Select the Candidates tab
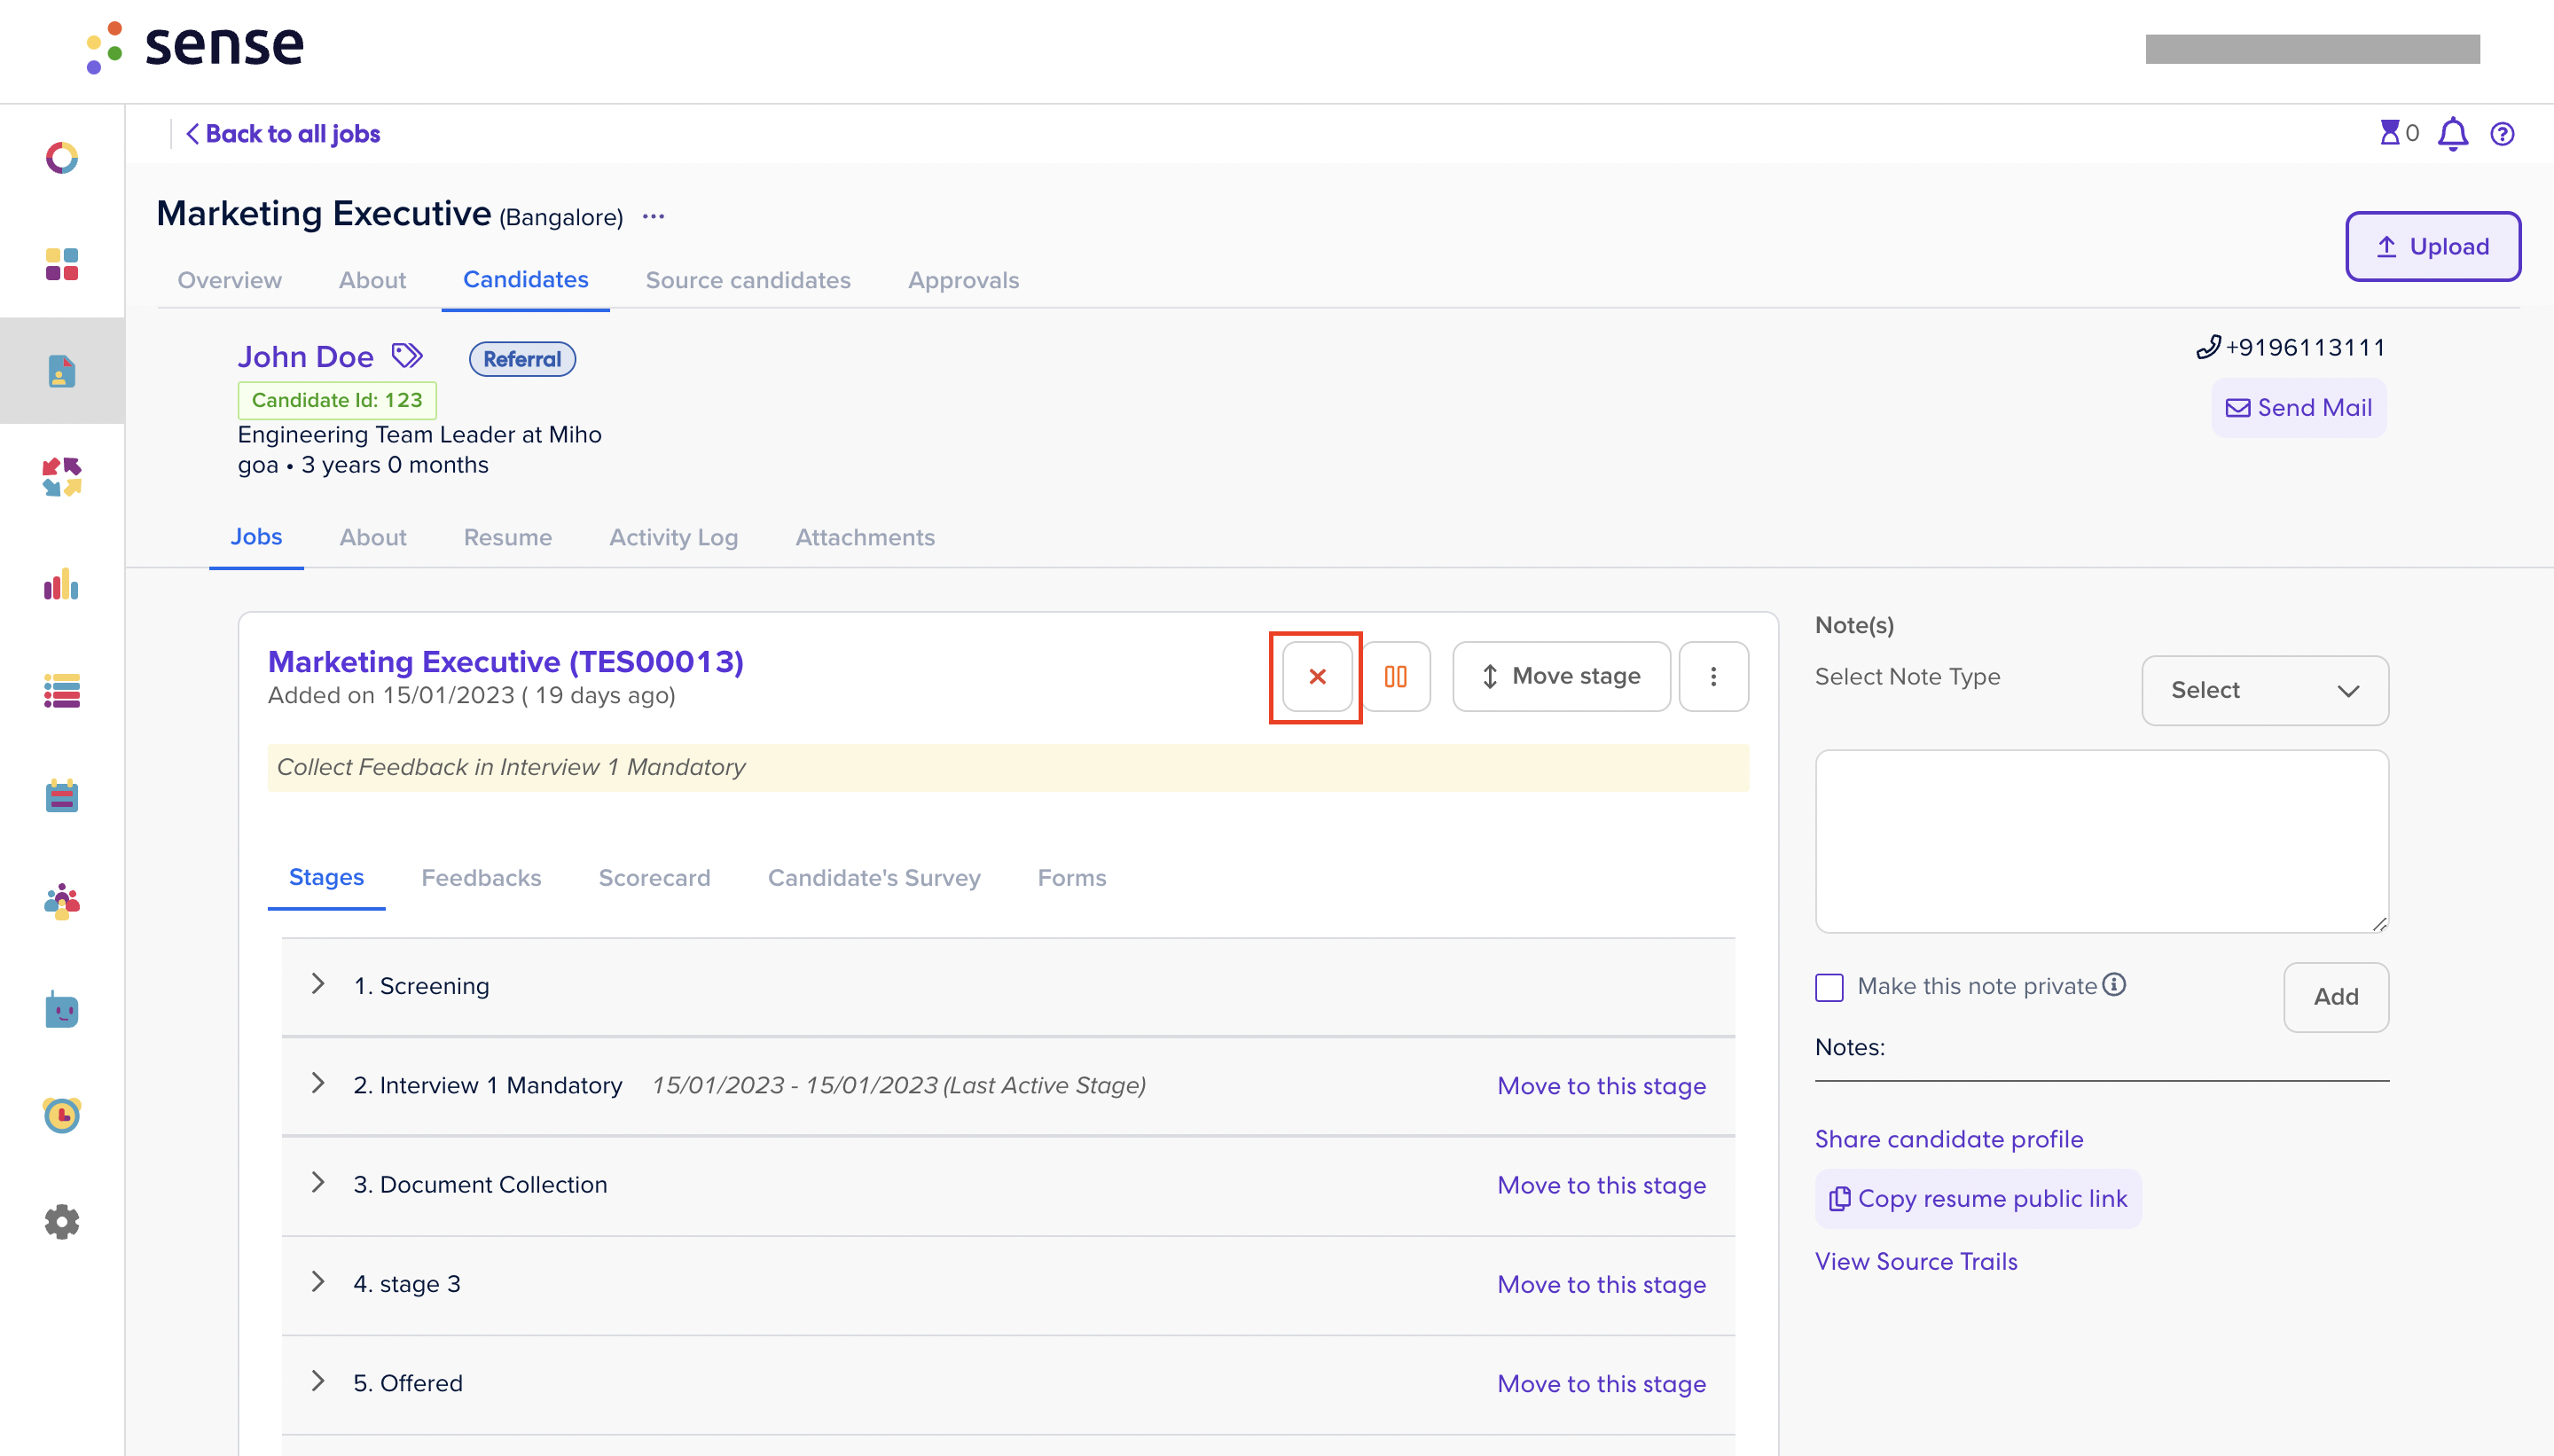 (x=525, y=280)
